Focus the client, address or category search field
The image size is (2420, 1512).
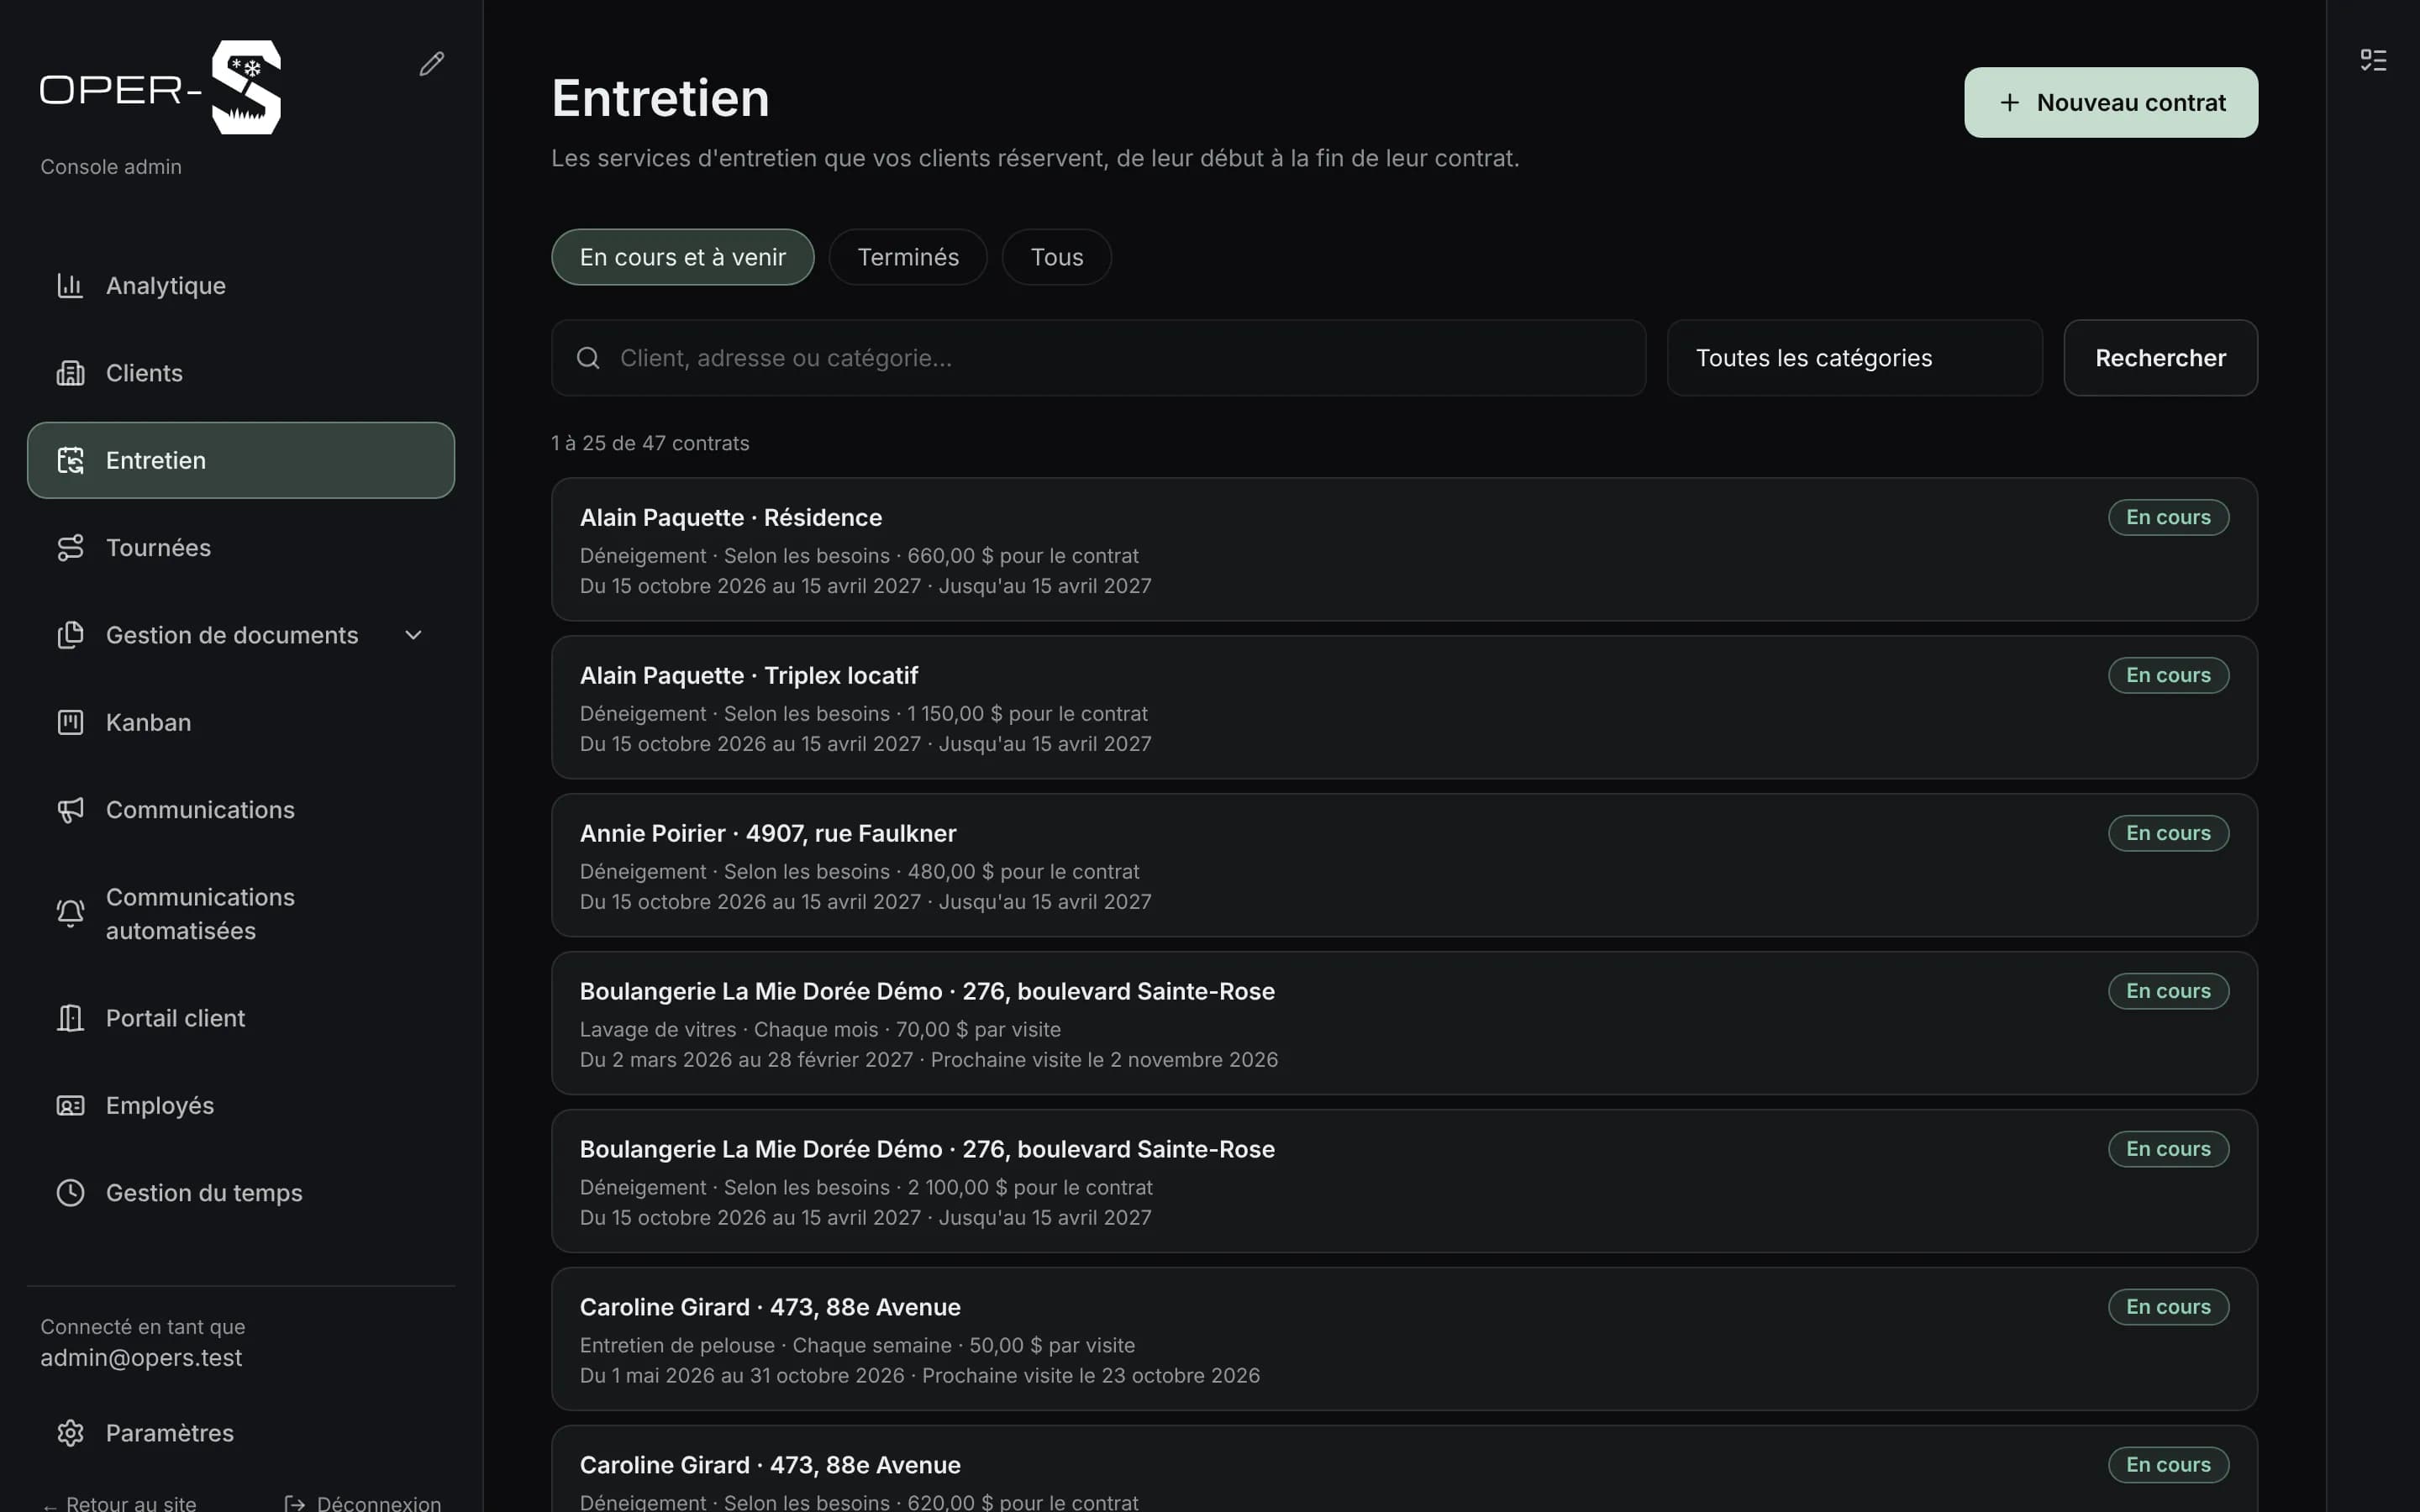point(1098,358)
